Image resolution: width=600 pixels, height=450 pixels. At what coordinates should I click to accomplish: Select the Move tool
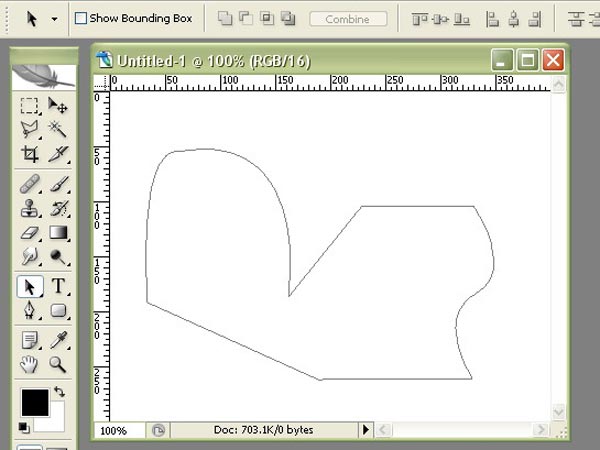click(58, 106)
